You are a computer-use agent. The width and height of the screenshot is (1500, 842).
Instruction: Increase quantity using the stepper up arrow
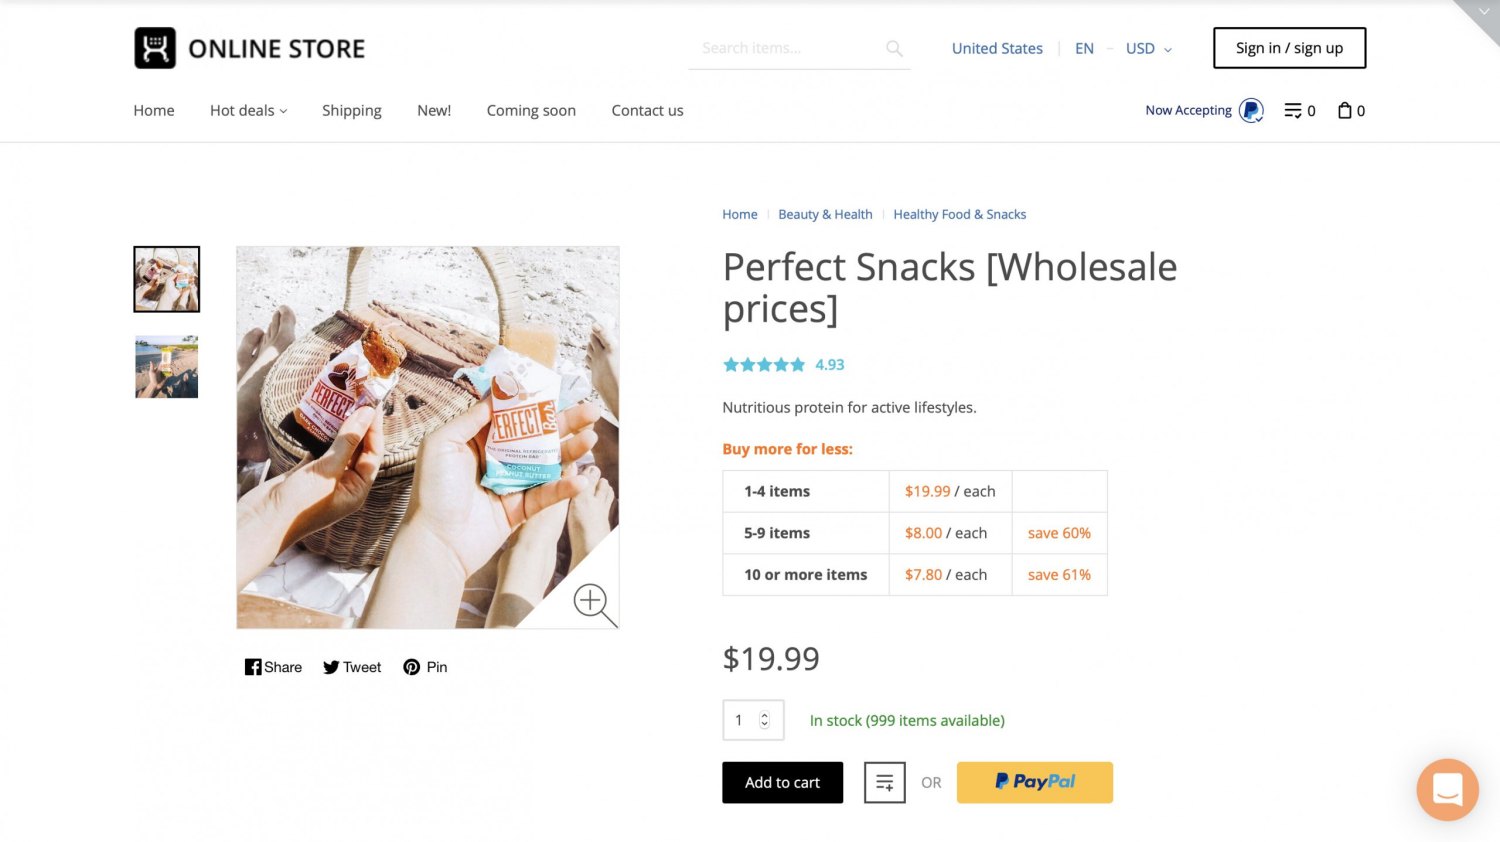(764, 714)
